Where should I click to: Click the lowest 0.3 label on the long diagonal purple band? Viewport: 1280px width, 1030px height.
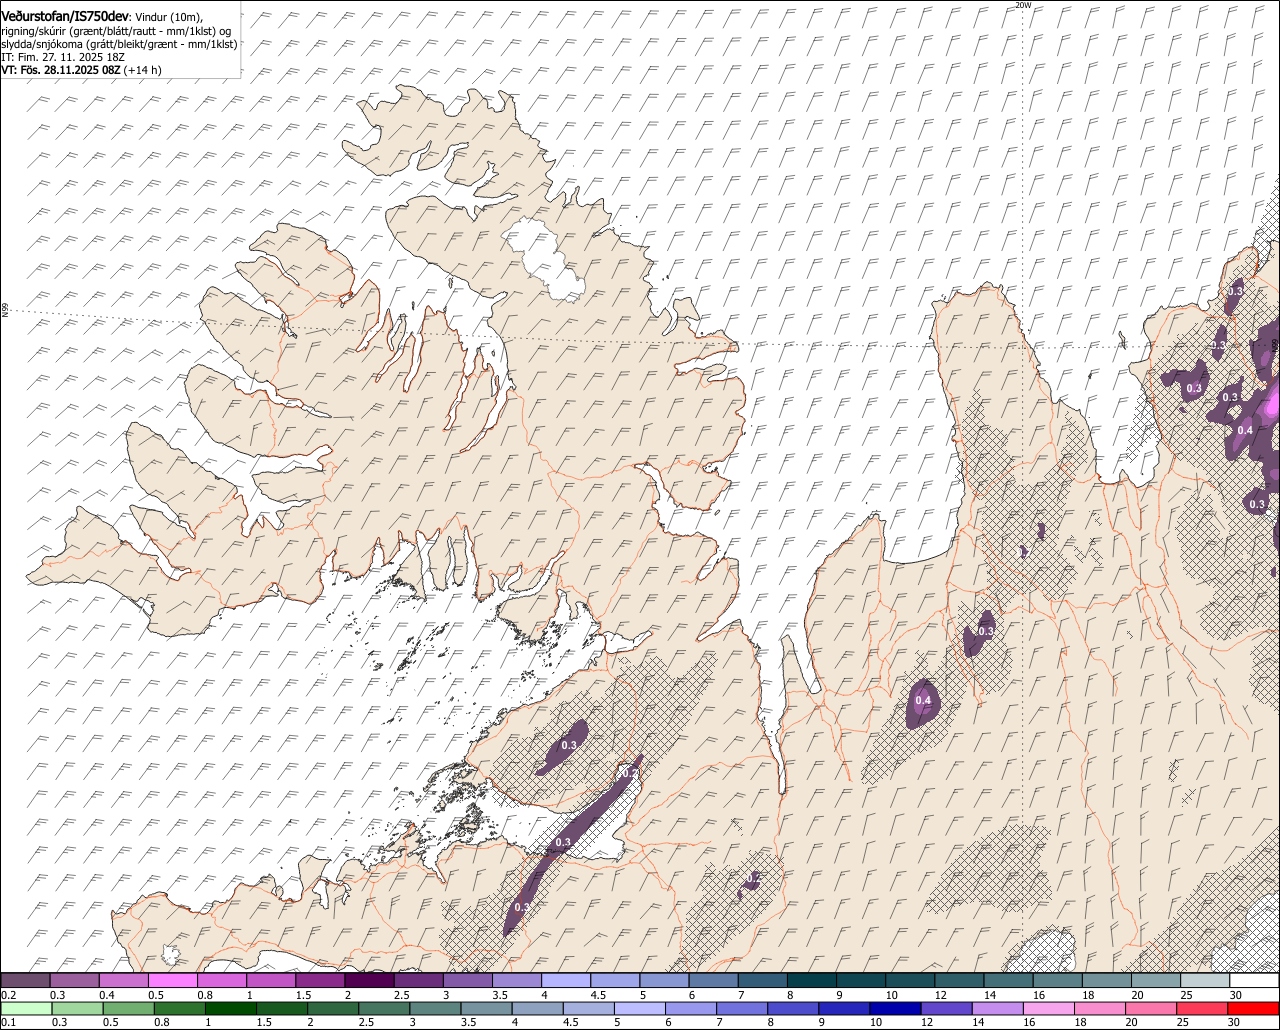click(522, 907)
